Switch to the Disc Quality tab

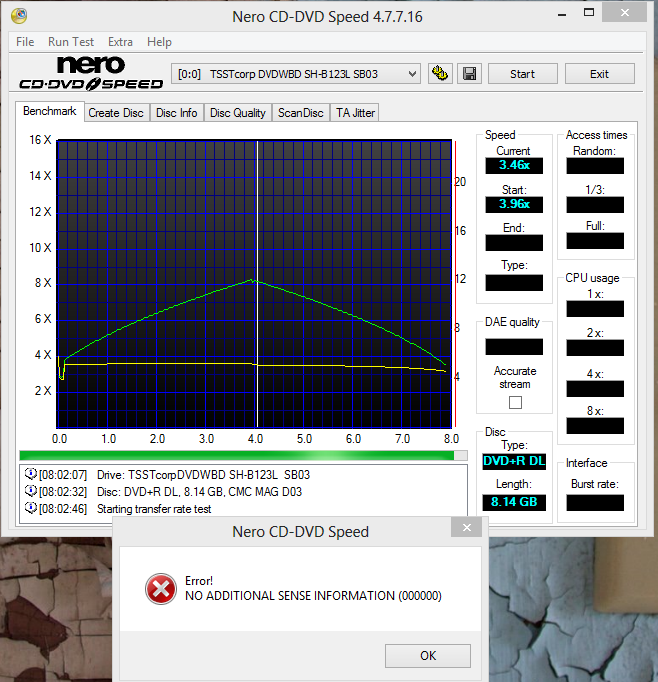pos(238,113)
